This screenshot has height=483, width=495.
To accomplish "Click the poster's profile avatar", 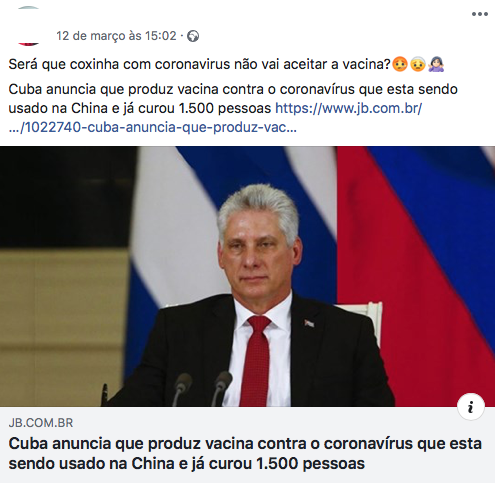I will click(28, 26).
